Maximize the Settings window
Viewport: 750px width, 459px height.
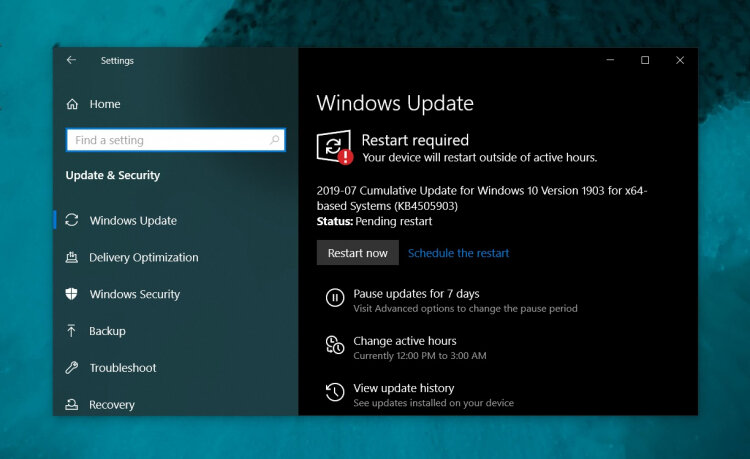pyautogui.click(x=645, y=60)
